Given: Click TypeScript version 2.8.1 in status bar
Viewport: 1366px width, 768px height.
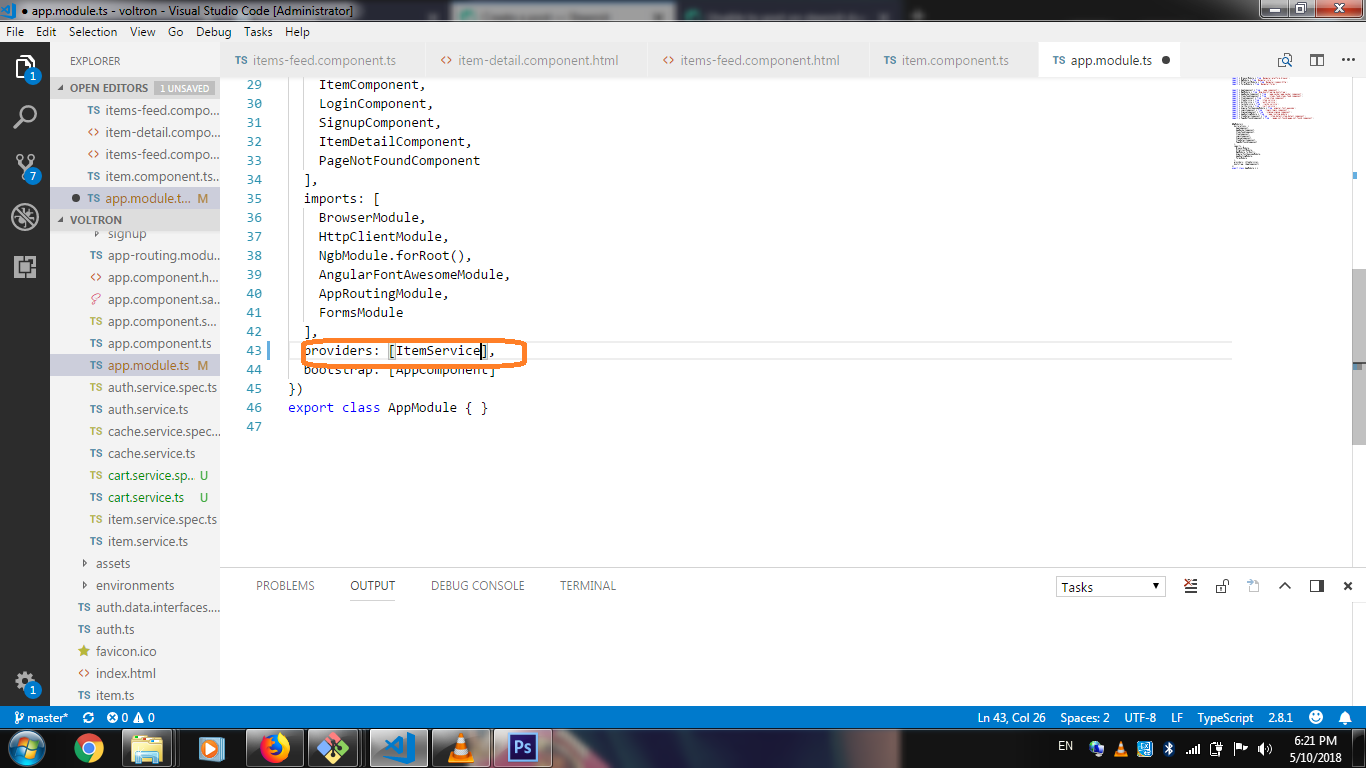Looking at the screenshot, I should 1280,718.
